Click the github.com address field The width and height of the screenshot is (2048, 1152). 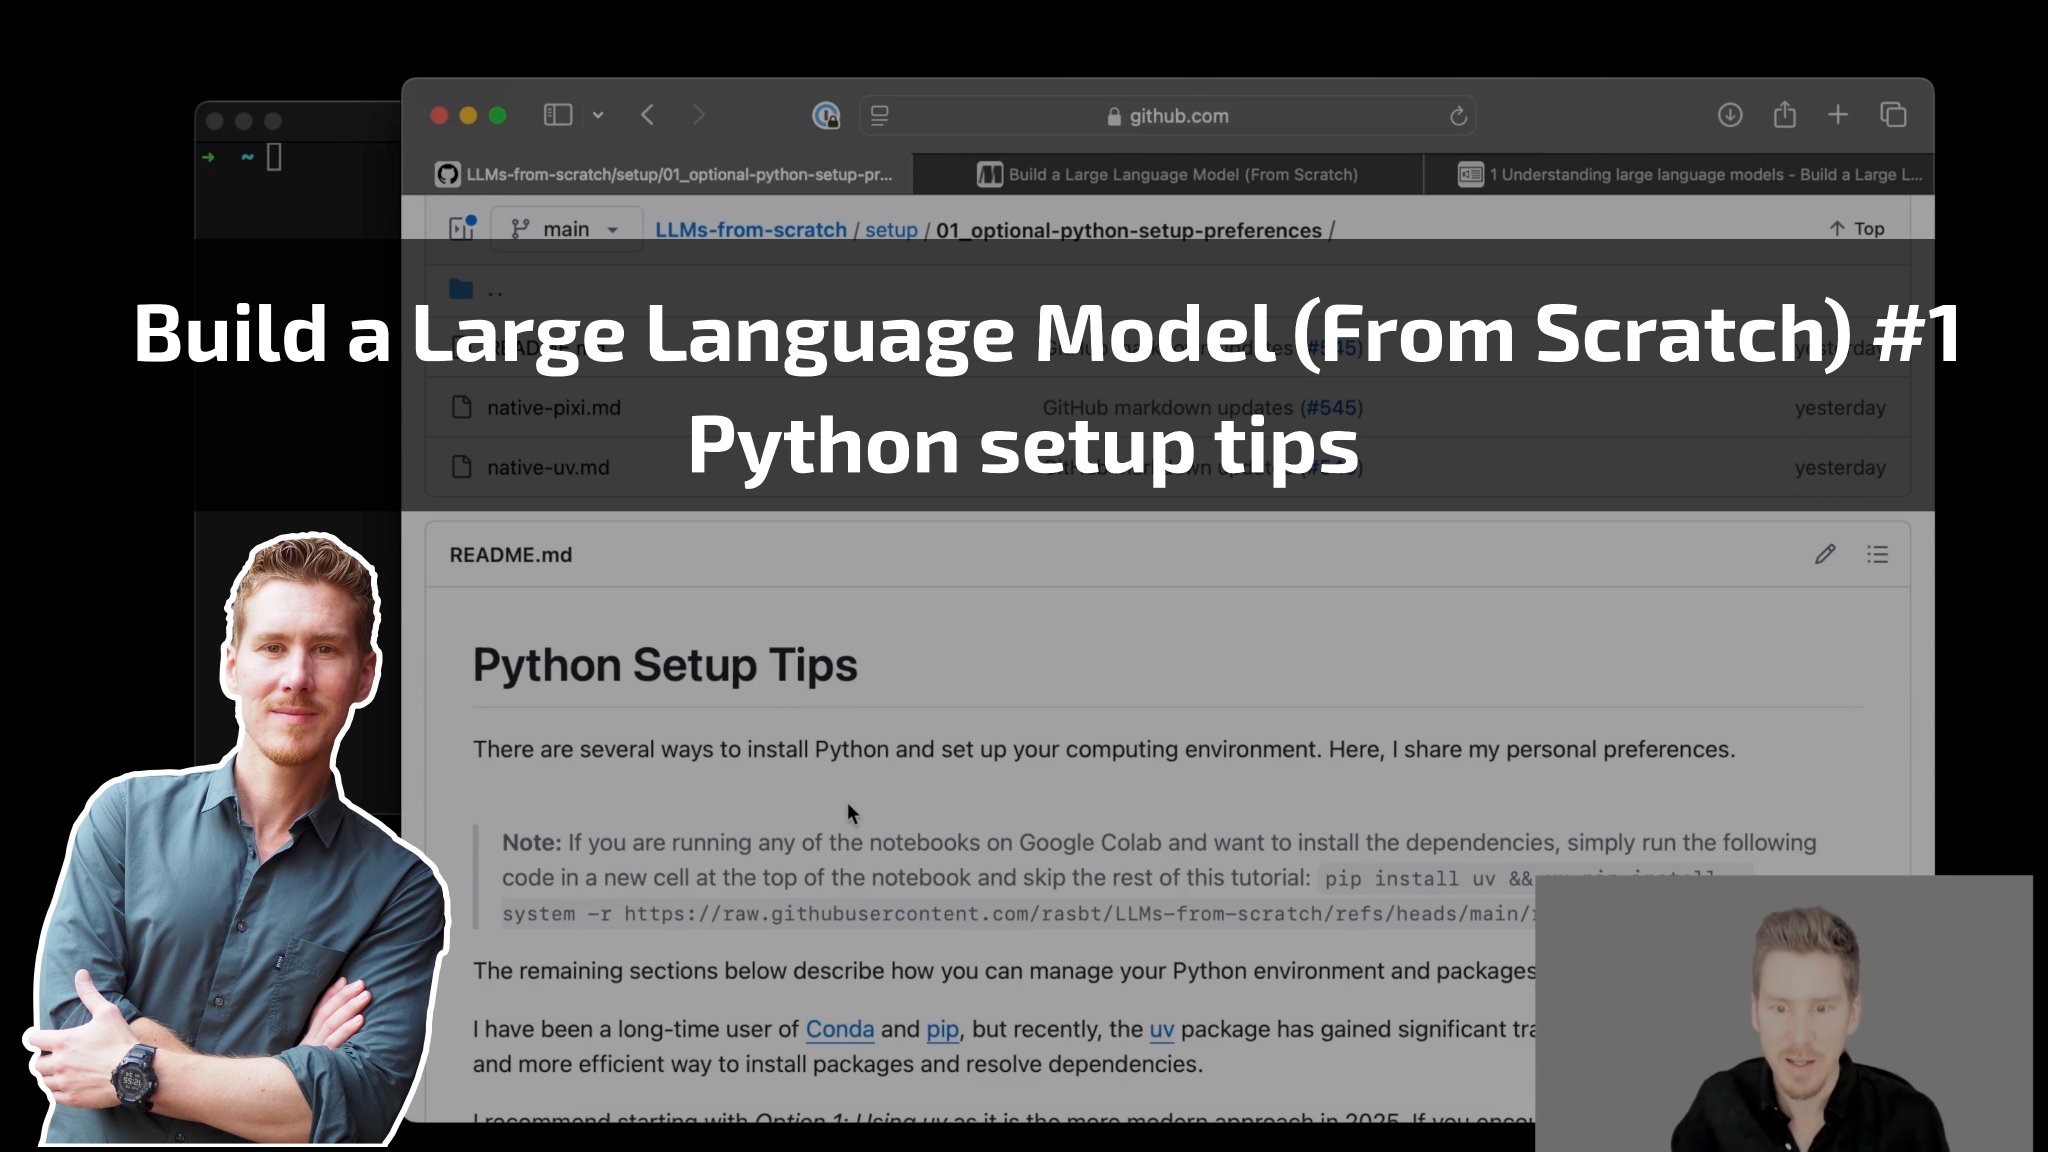pyautogui.click(x=1167, y=116)
